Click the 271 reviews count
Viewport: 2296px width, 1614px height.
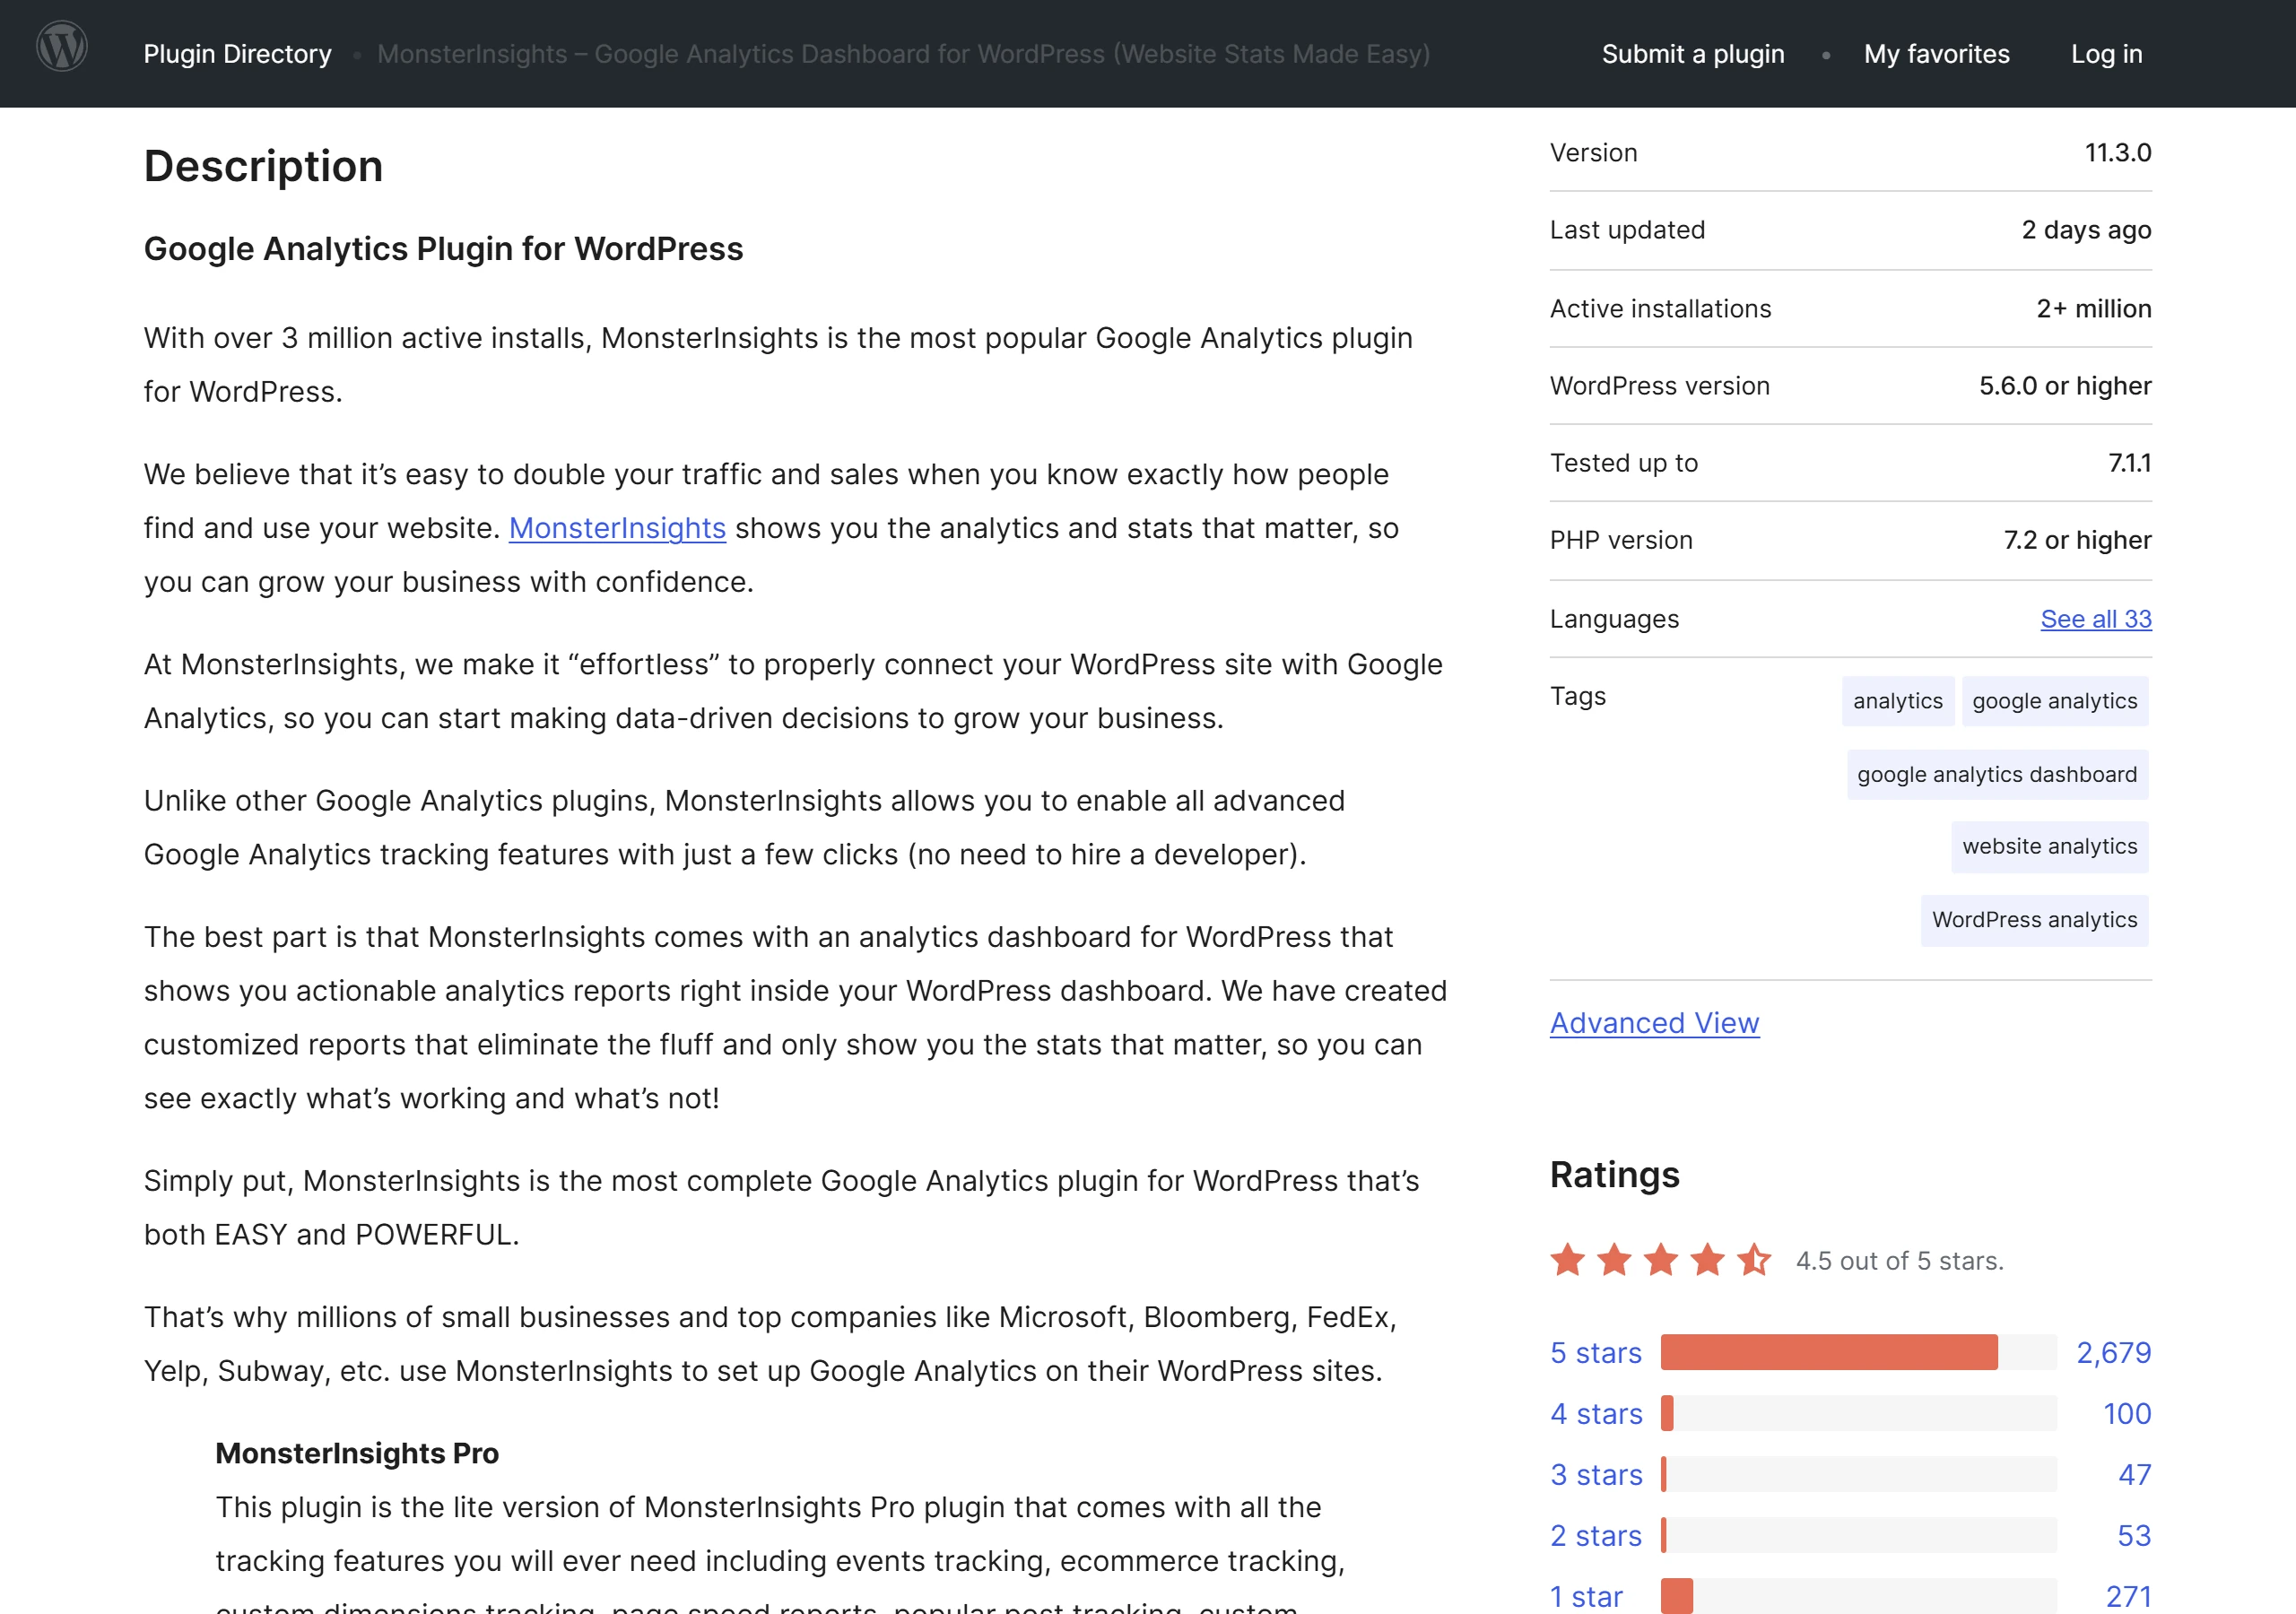pyautogui.click(x=2128, y=1596)
